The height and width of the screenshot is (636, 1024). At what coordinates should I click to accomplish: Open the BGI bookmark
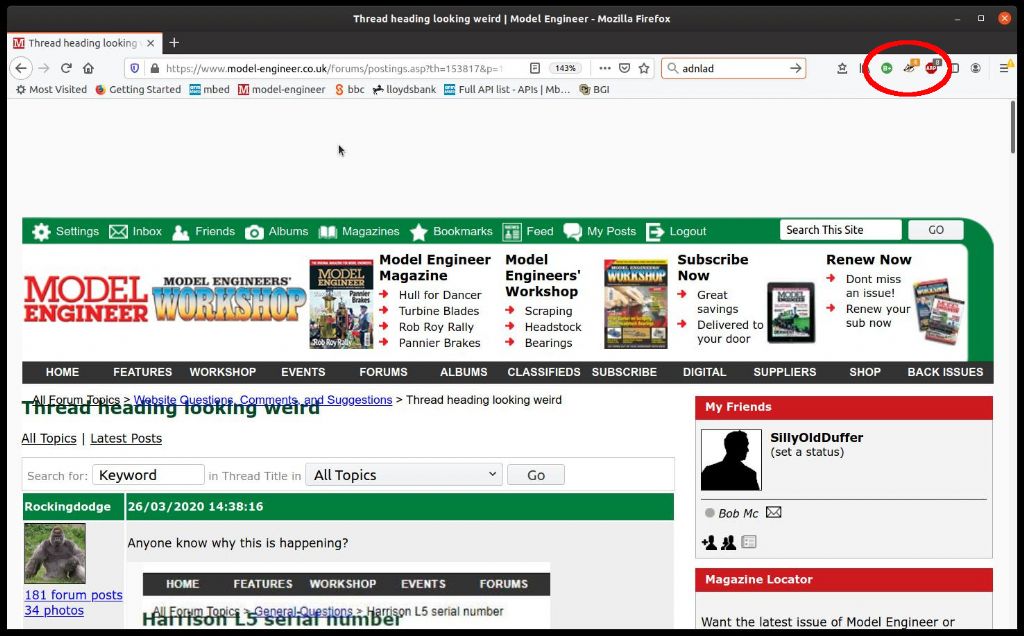pos(594,89)
